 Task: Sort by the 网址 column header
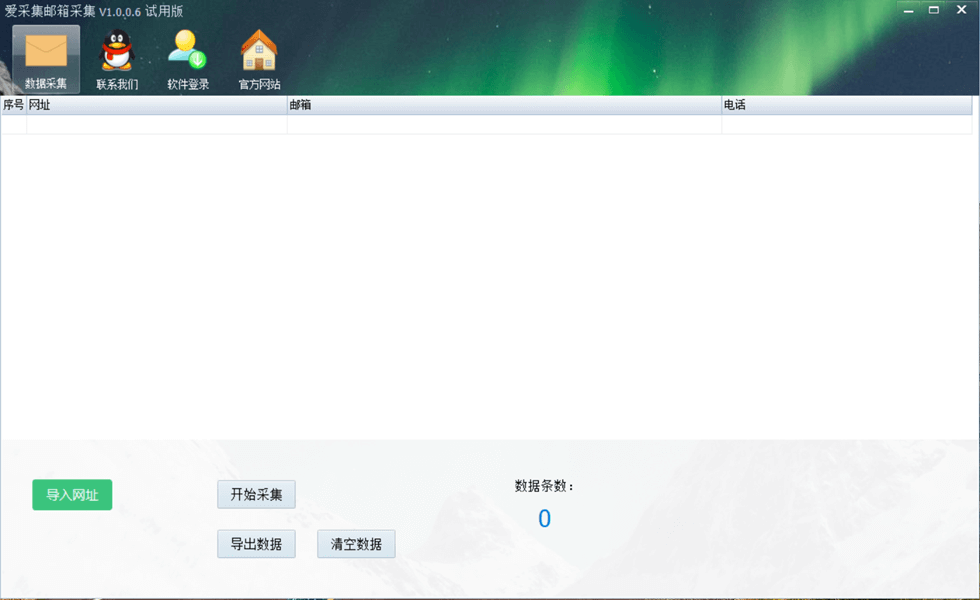point(156,105)
